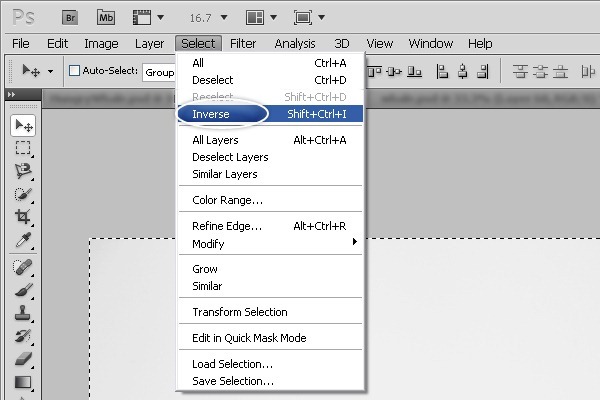Select the Eyedropper tool
The width and height of the screenshot is (600, 400).
(x=23, y=240)
